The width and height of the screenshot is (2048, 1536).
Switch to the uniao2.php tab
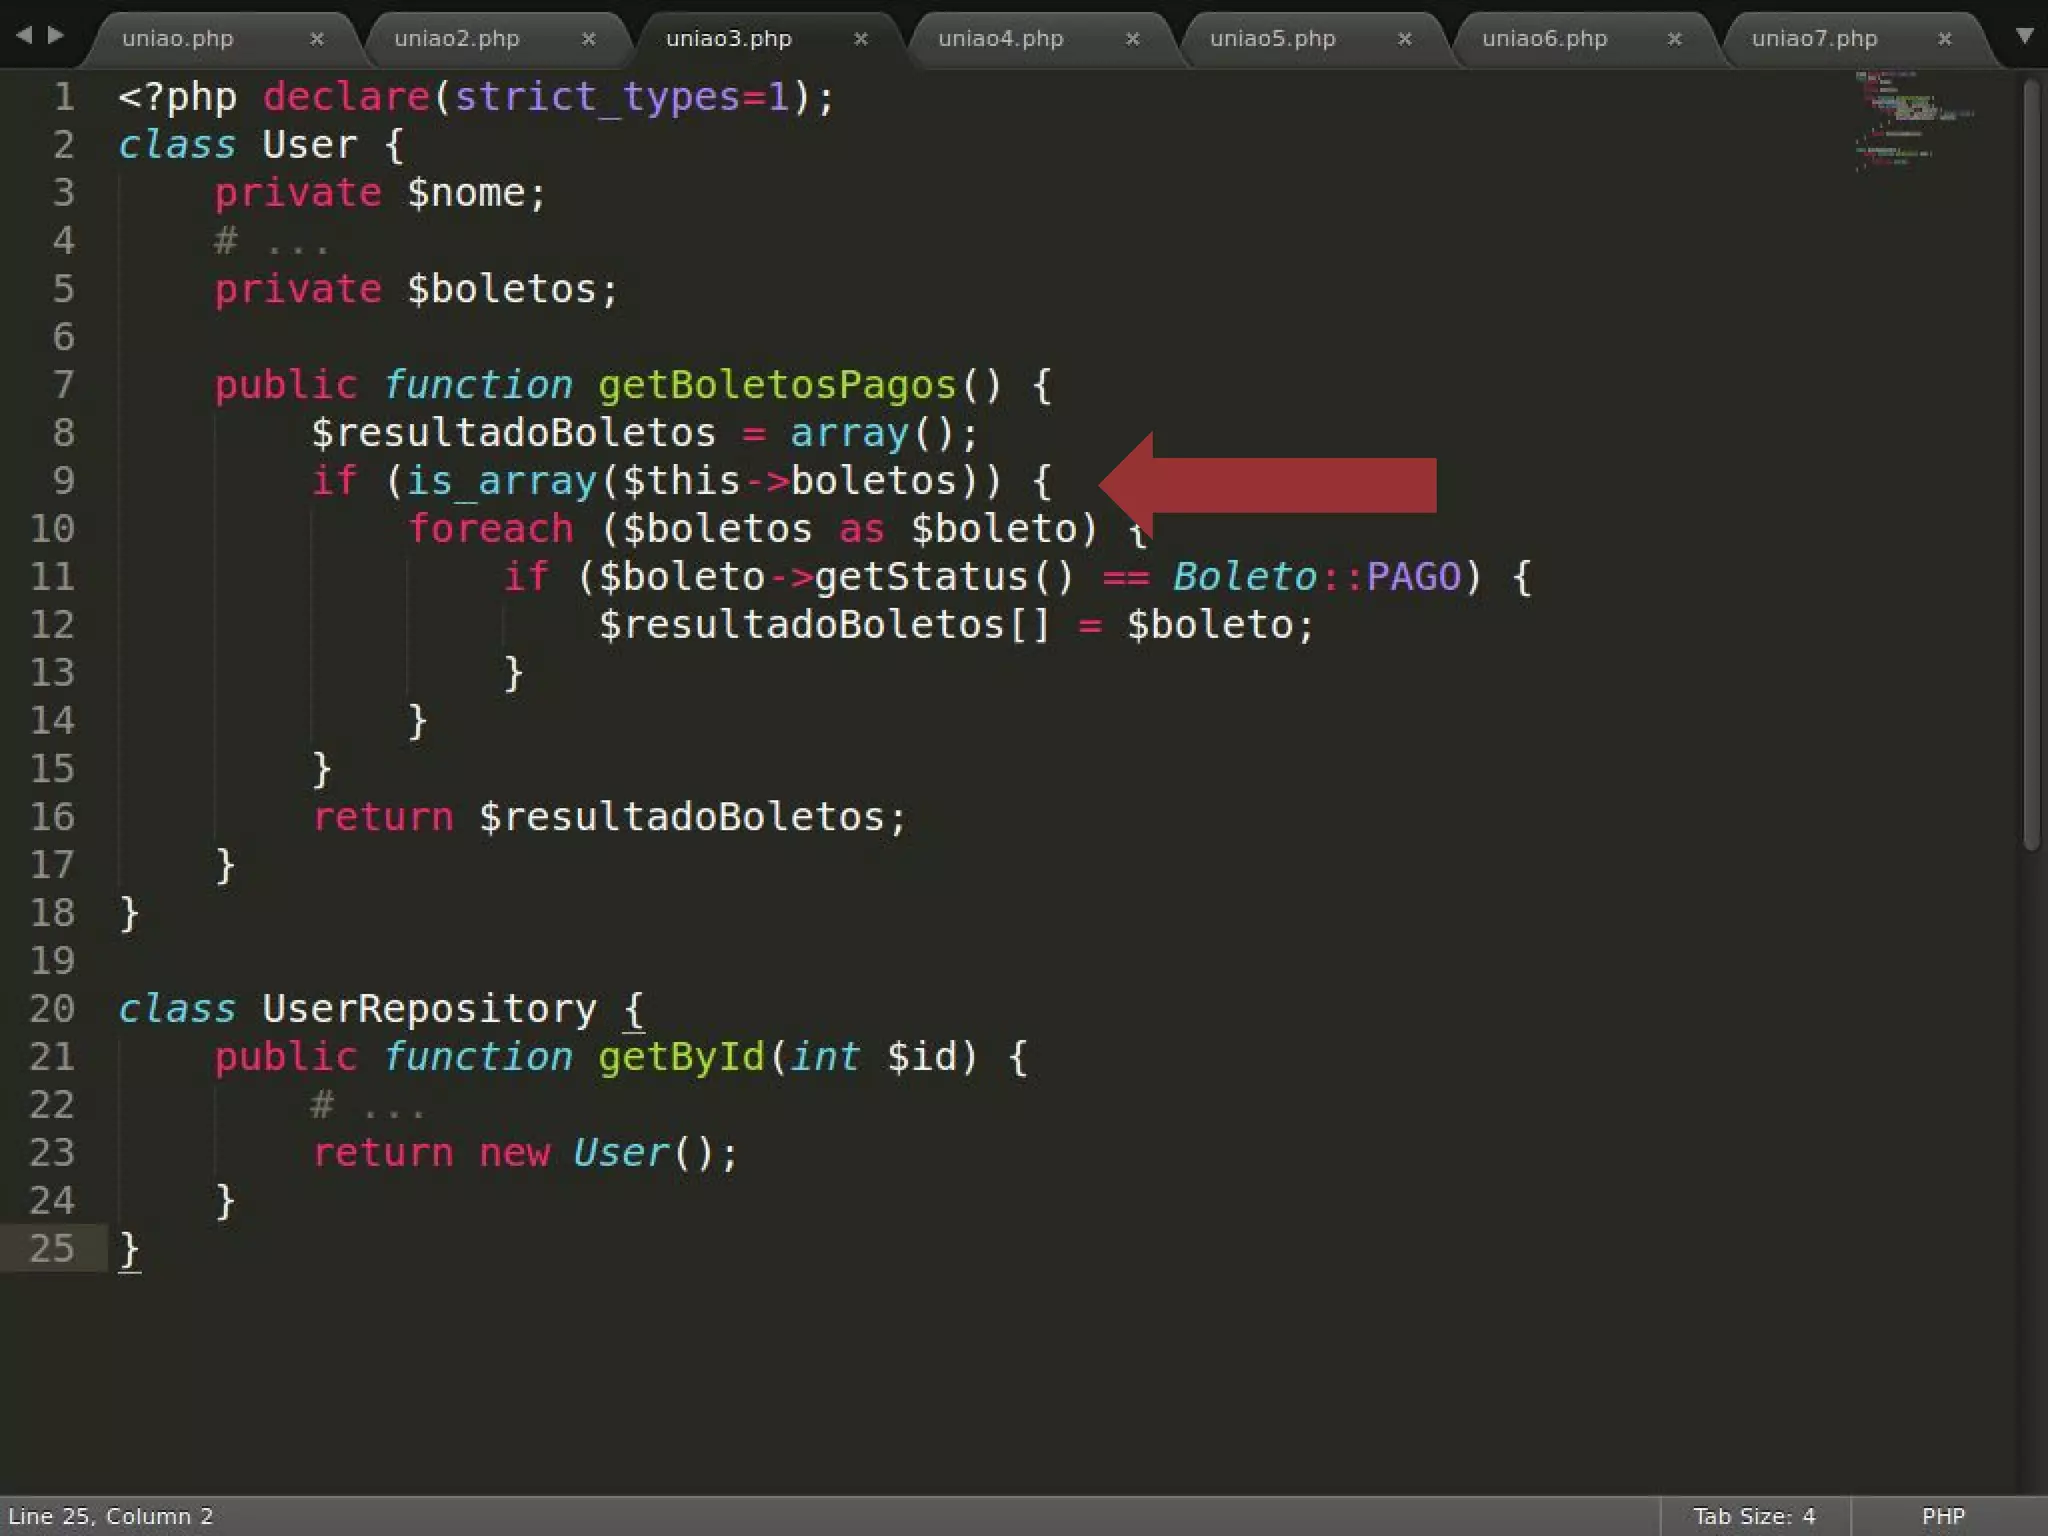(456, 39)
